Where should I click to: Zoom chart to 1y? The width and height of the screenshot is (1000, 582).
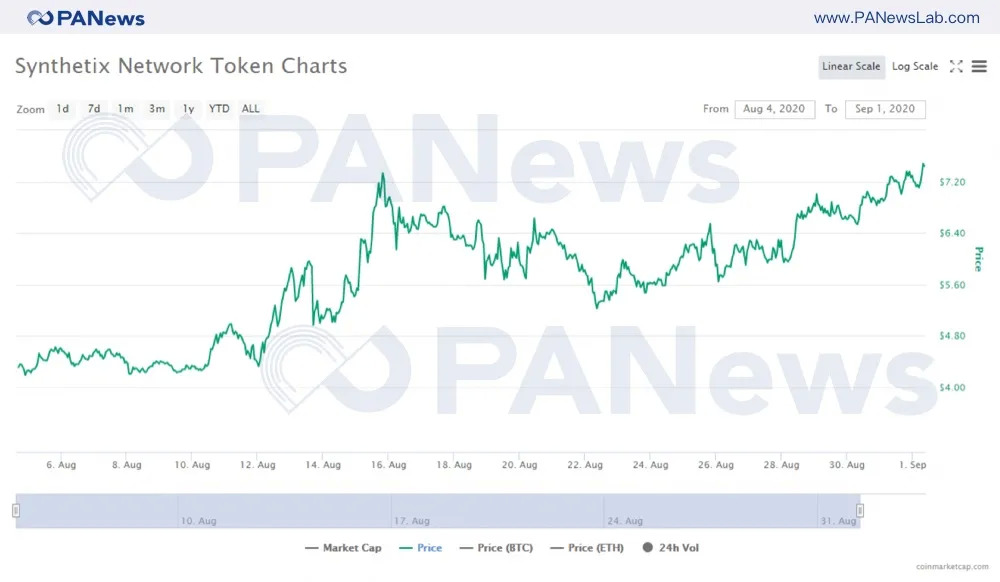[x=188, y=109]
